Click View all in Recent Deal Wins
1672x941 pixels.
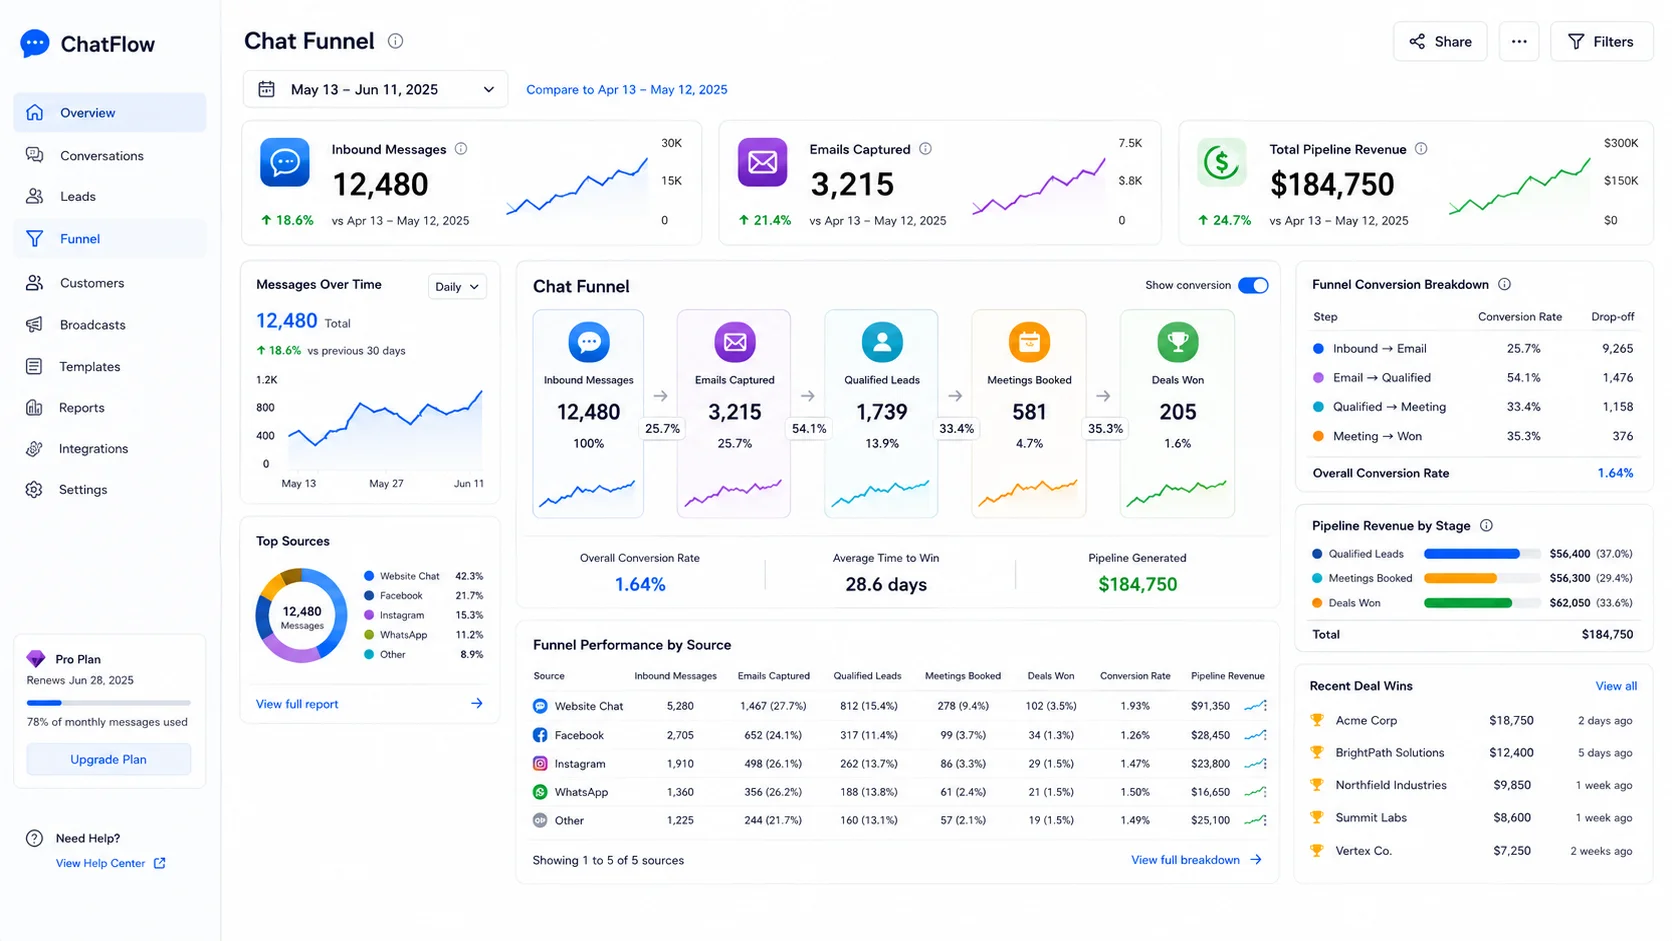point(1616,686)
